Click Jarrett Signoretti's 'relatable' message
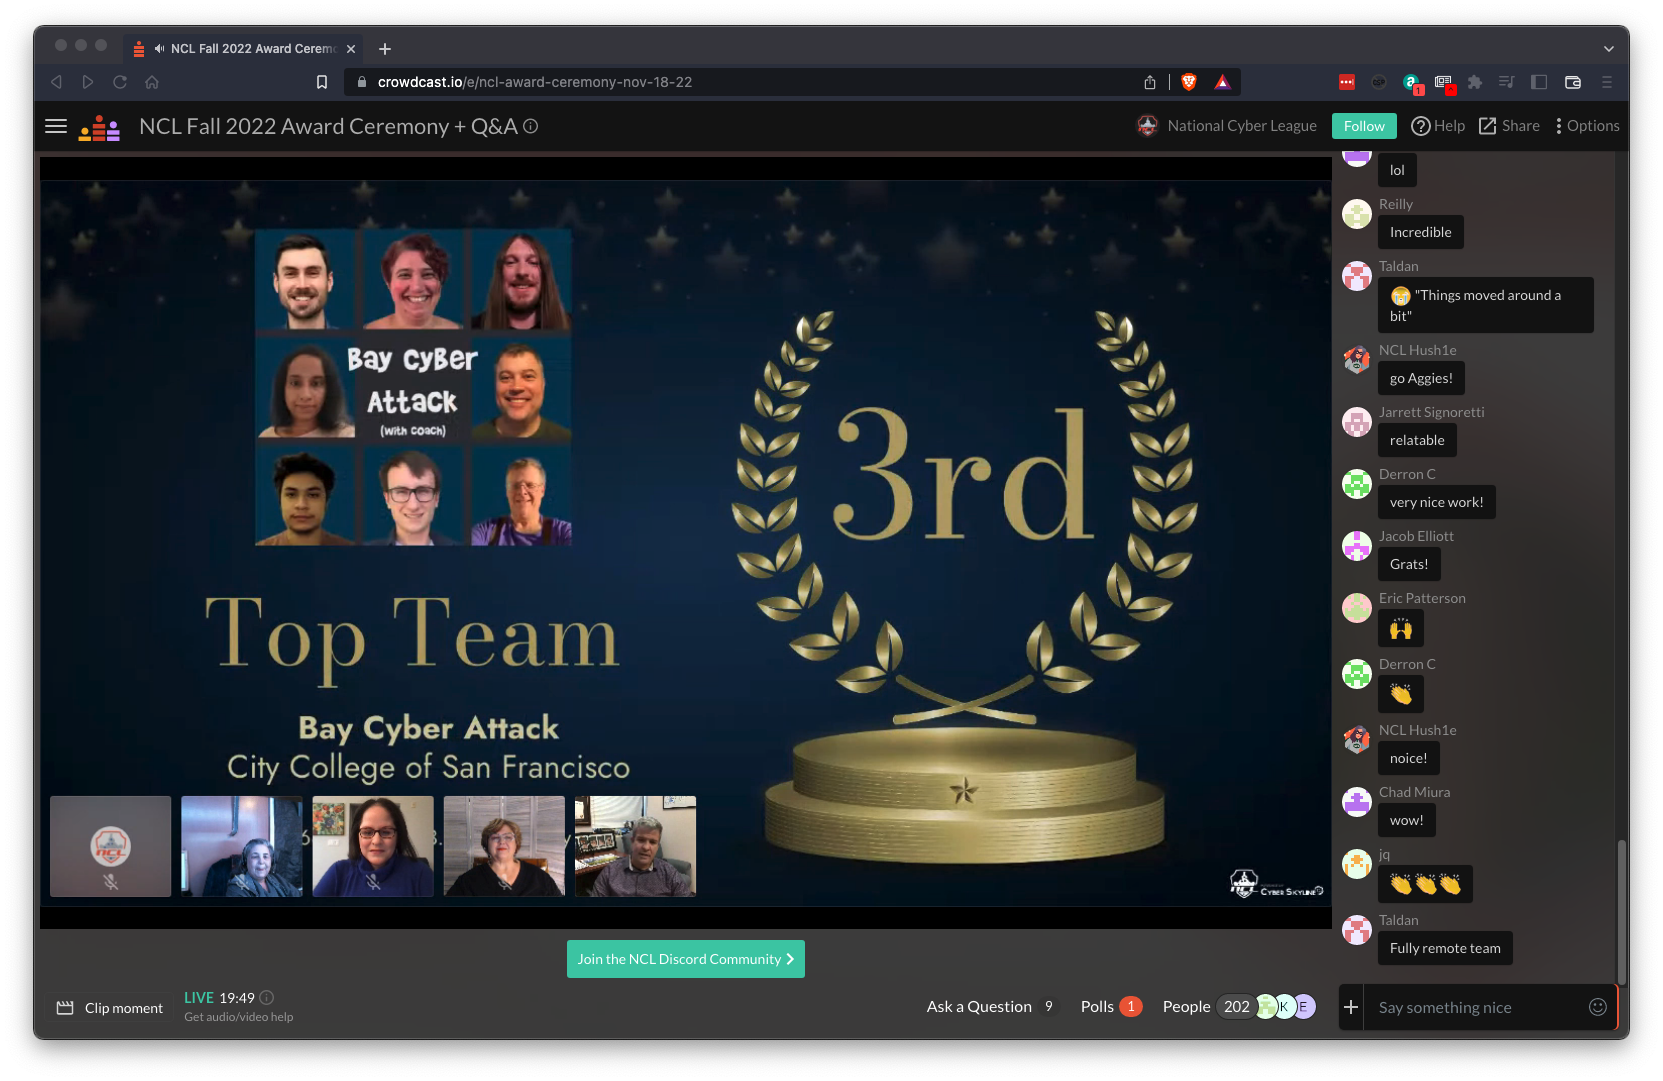Image resolution: width=1663 pixels, height=1081 pixels. coord(1417,440)
